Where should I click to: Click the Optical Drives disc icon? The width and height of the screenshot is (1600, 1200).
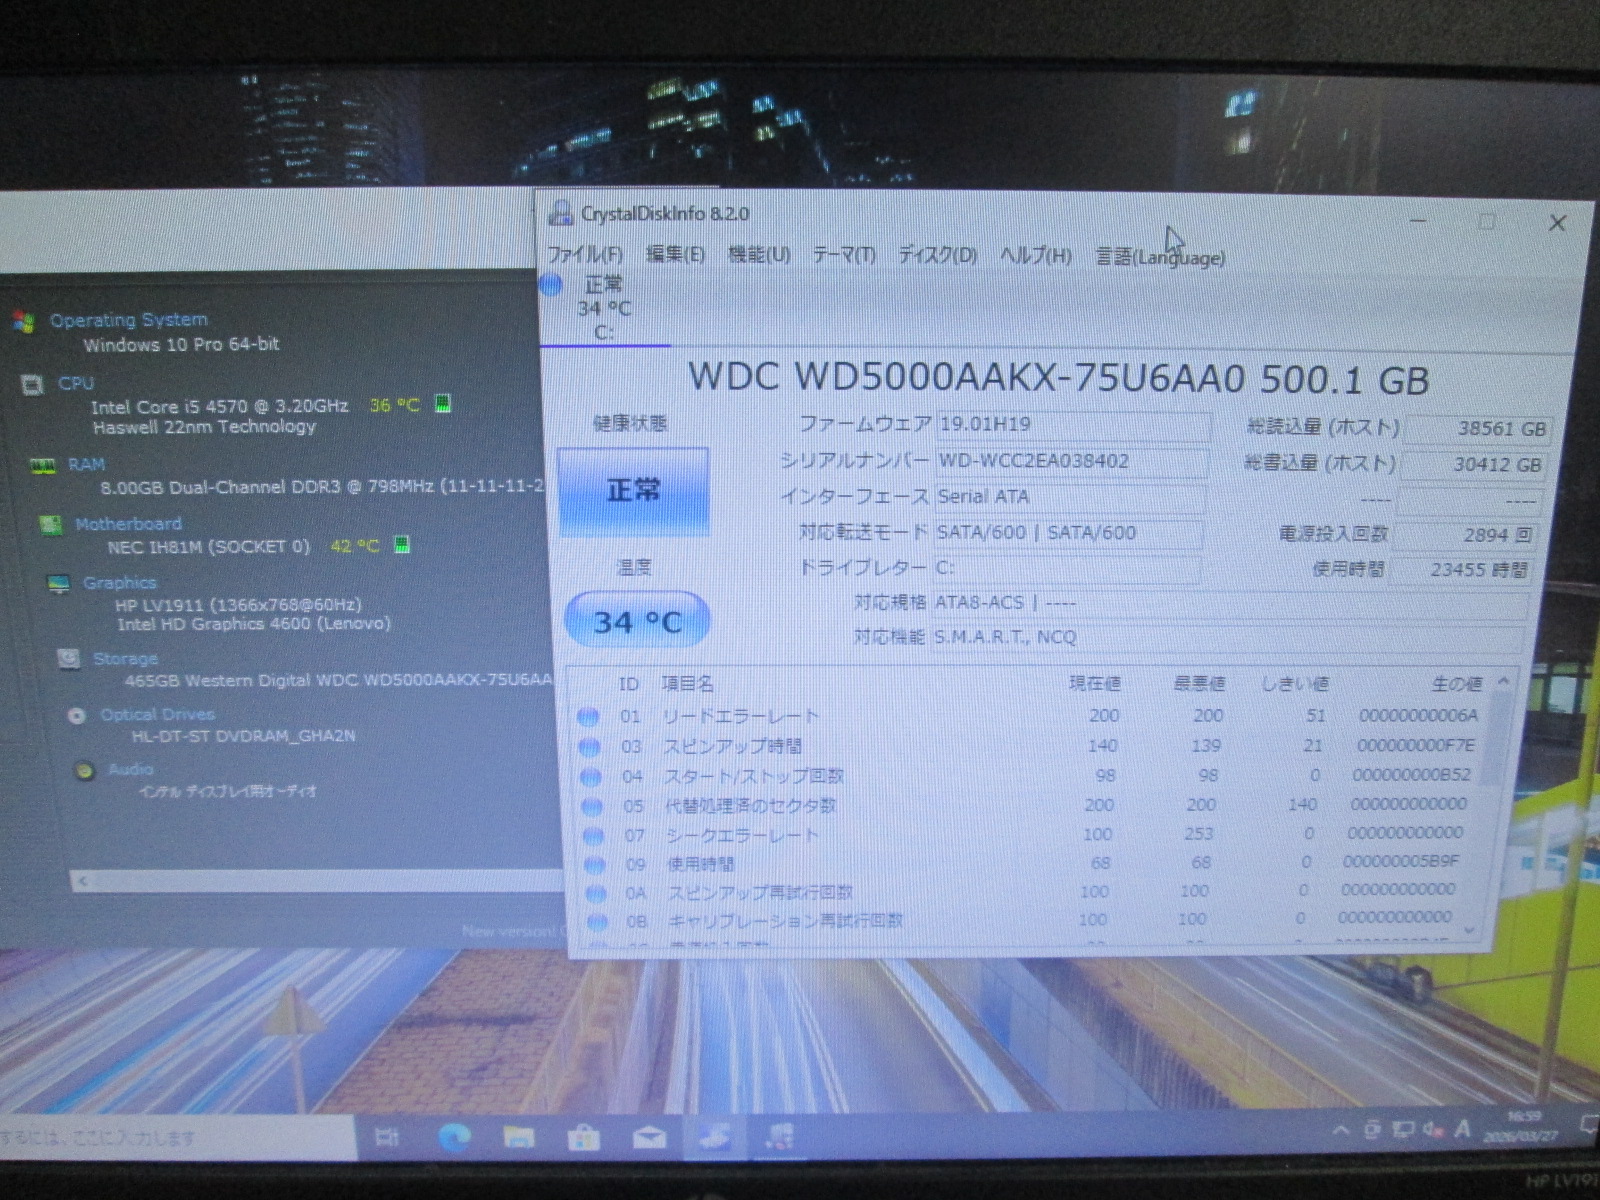[77, 715]
